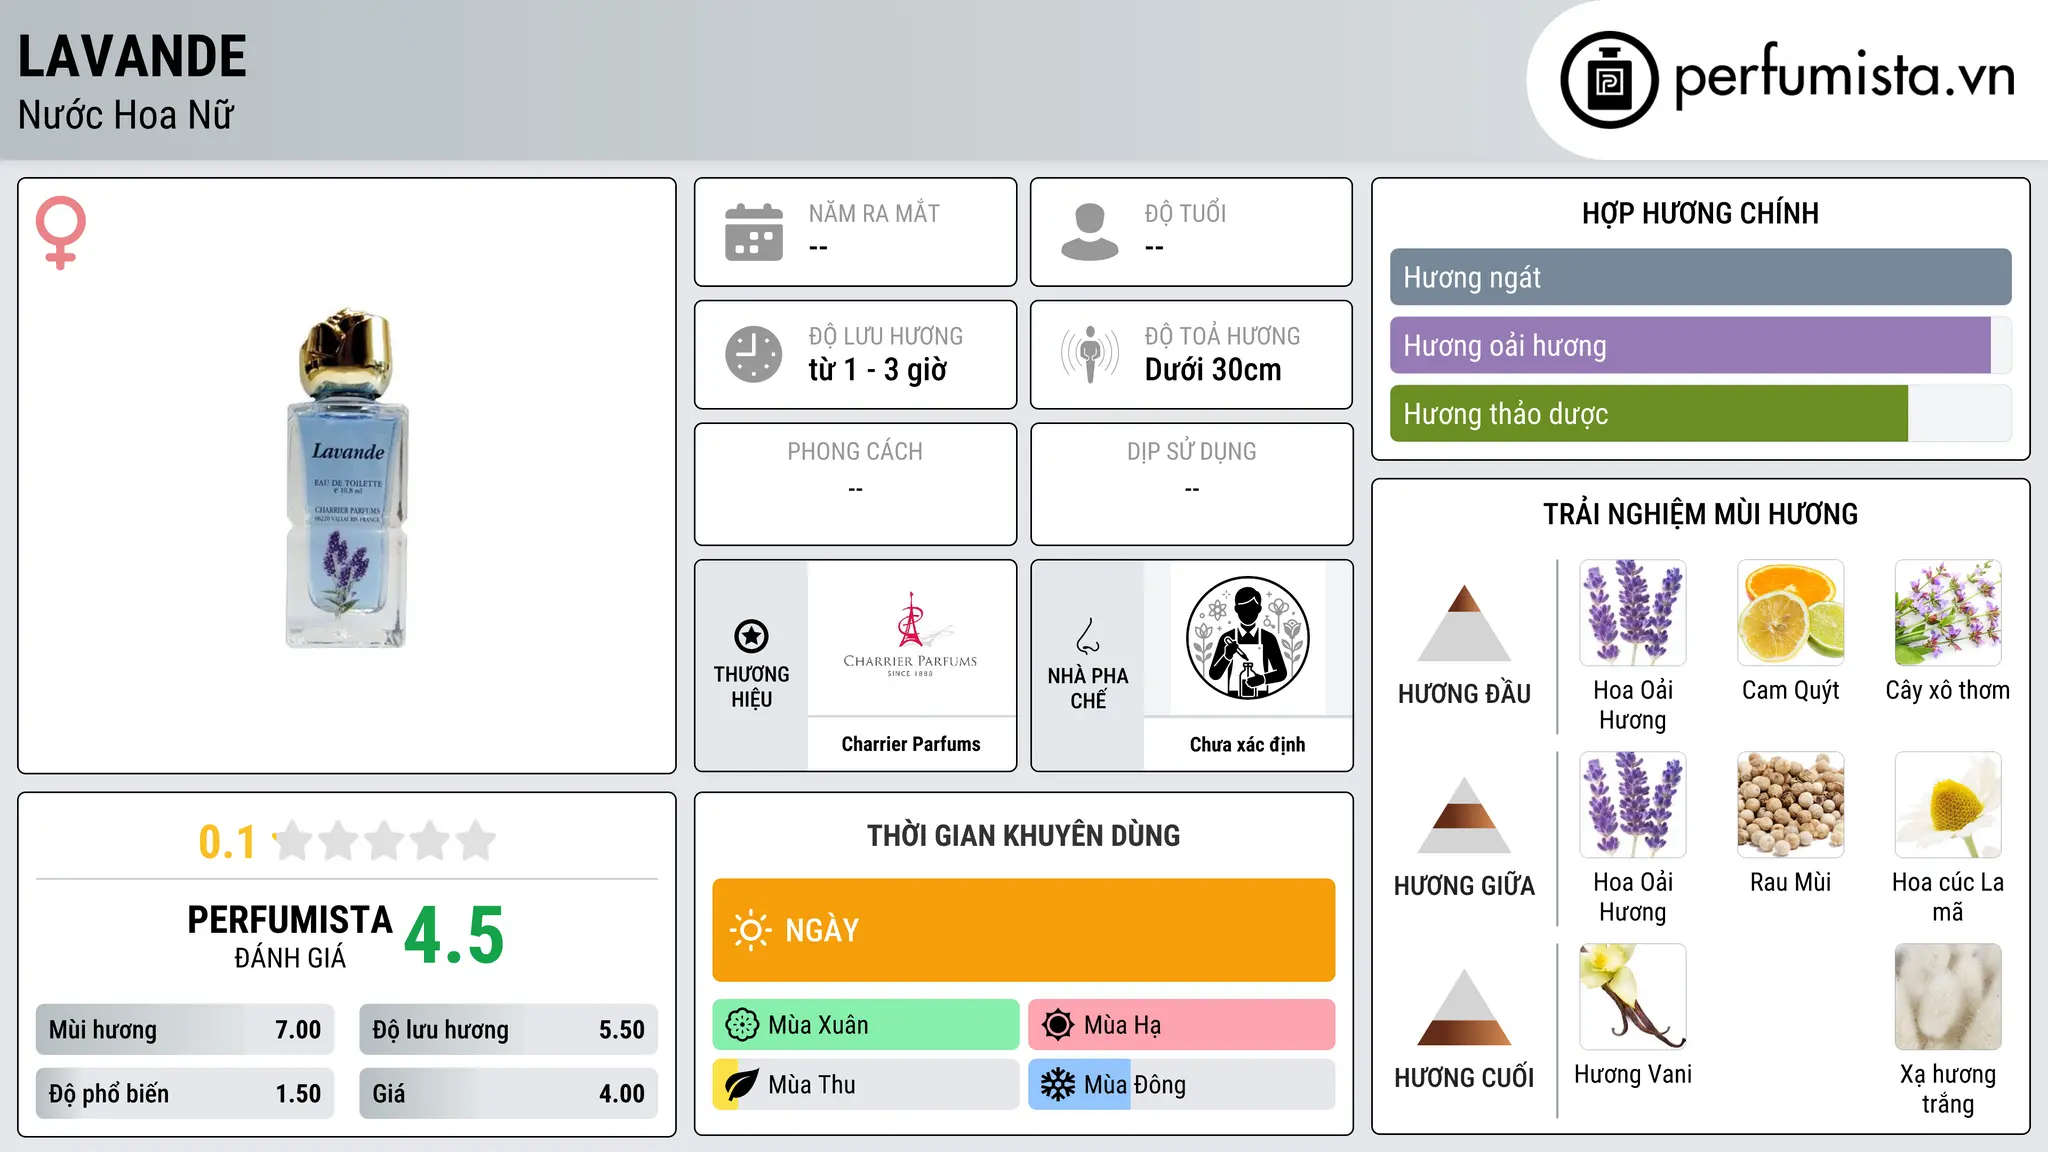Click the Mùi hương 7.00 score row
2048x1152 pixels.
click(185, 1030)
